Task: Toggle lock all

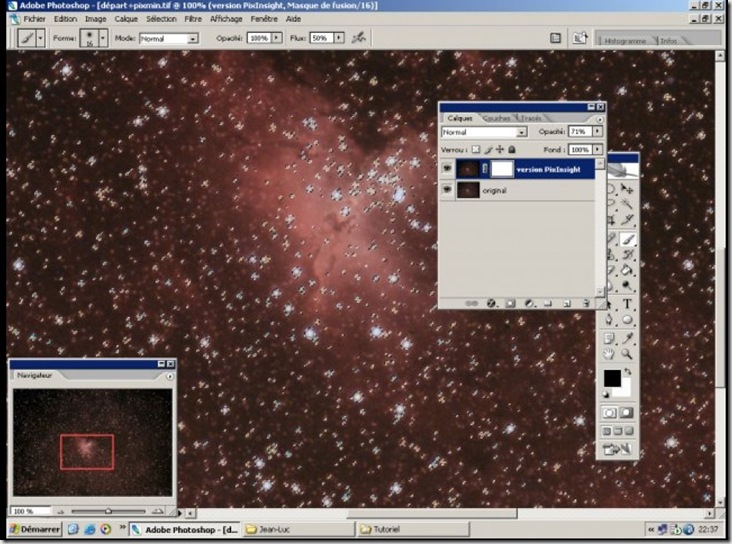Action: 512,149
